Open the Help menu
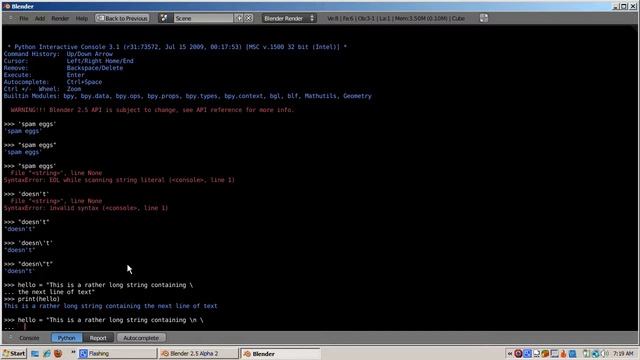 82,18
